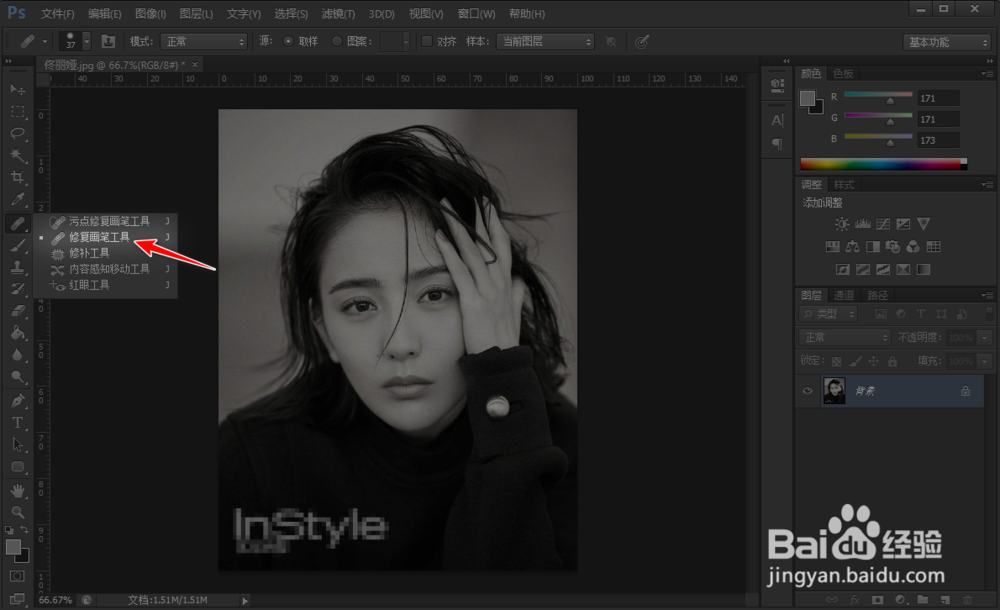Image resolution: width=1000 pixels, height=610 pixels.
Task: Click the G value field 171
Action: coord(938,119)
